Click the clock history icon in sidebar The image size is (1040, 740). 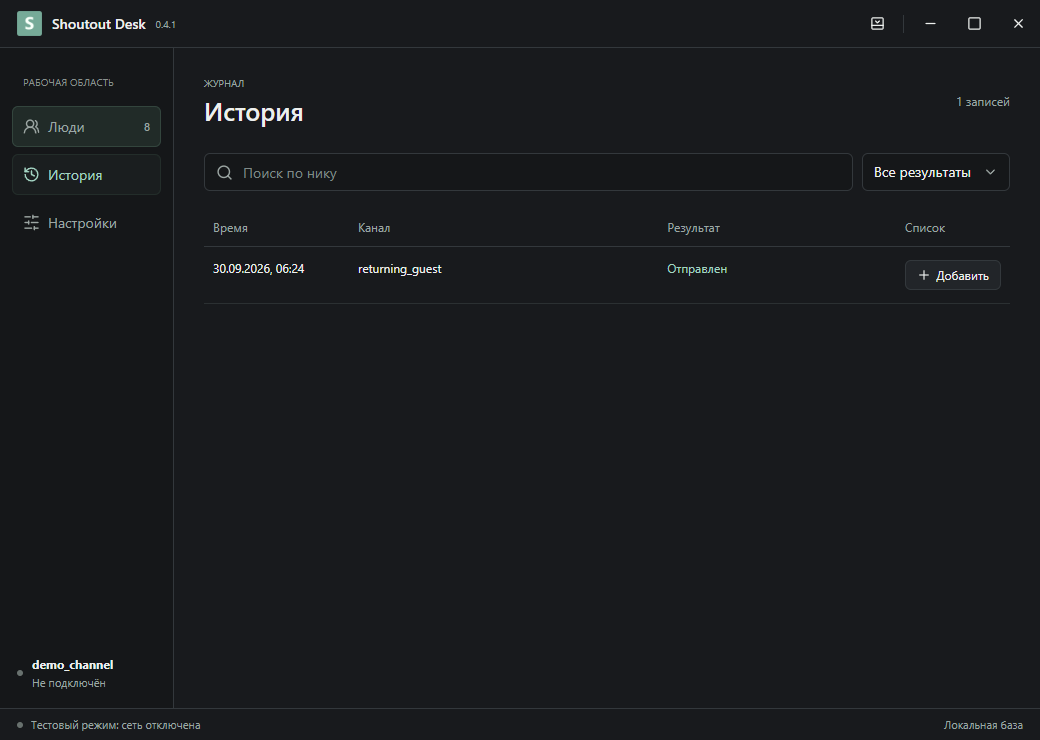click(x=31, y=175)
